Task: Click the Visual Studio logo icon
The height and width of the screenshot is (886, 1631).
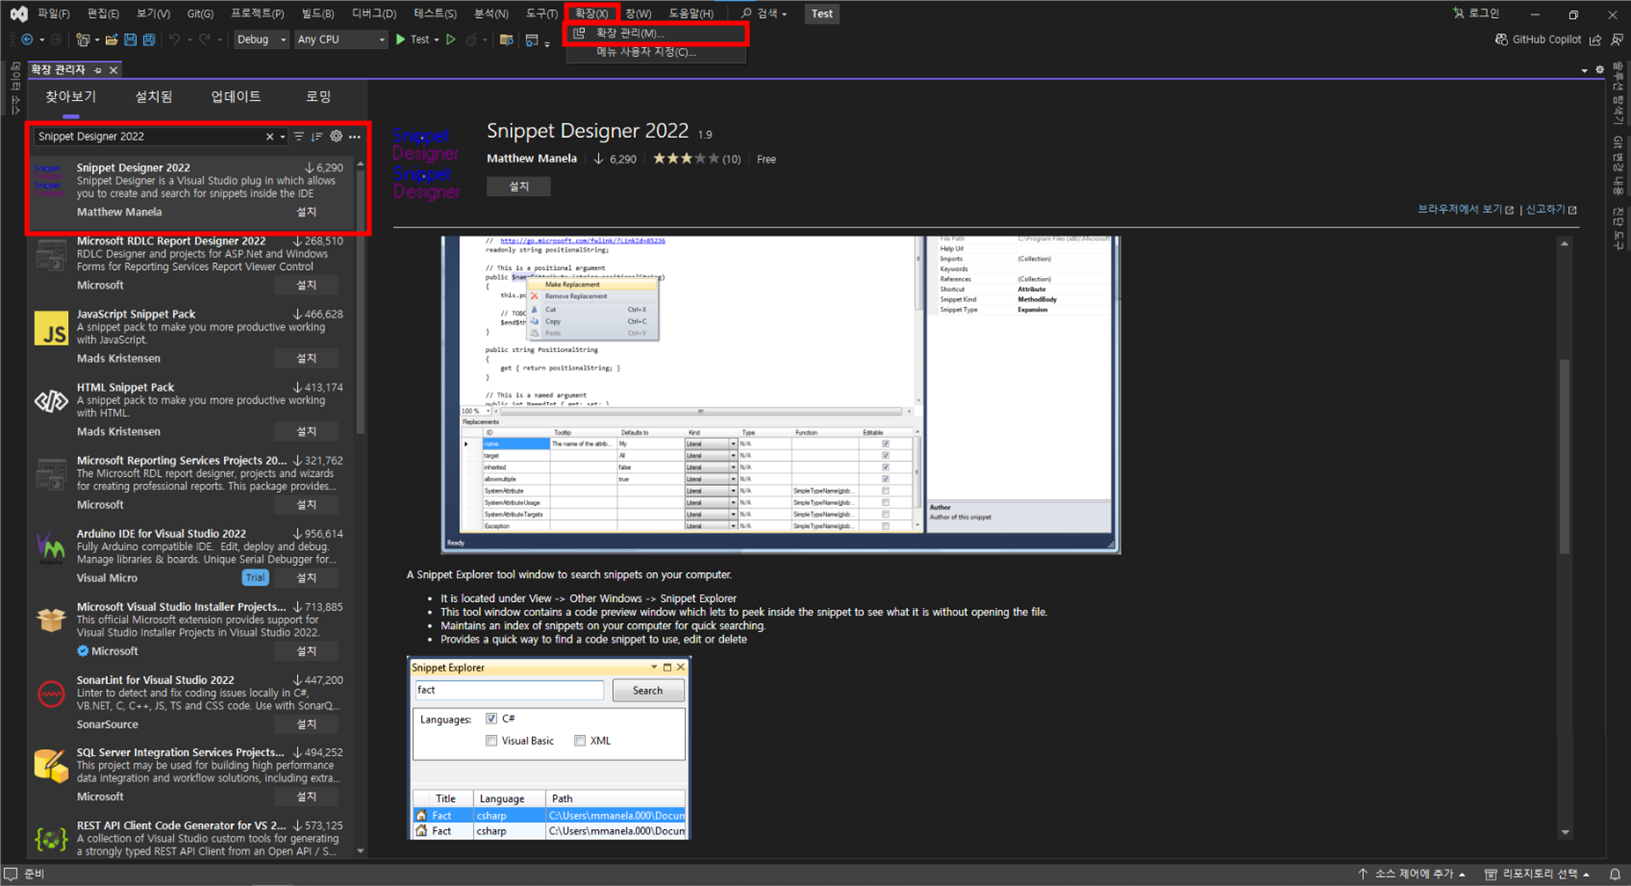Action: (x=18, y=14)
